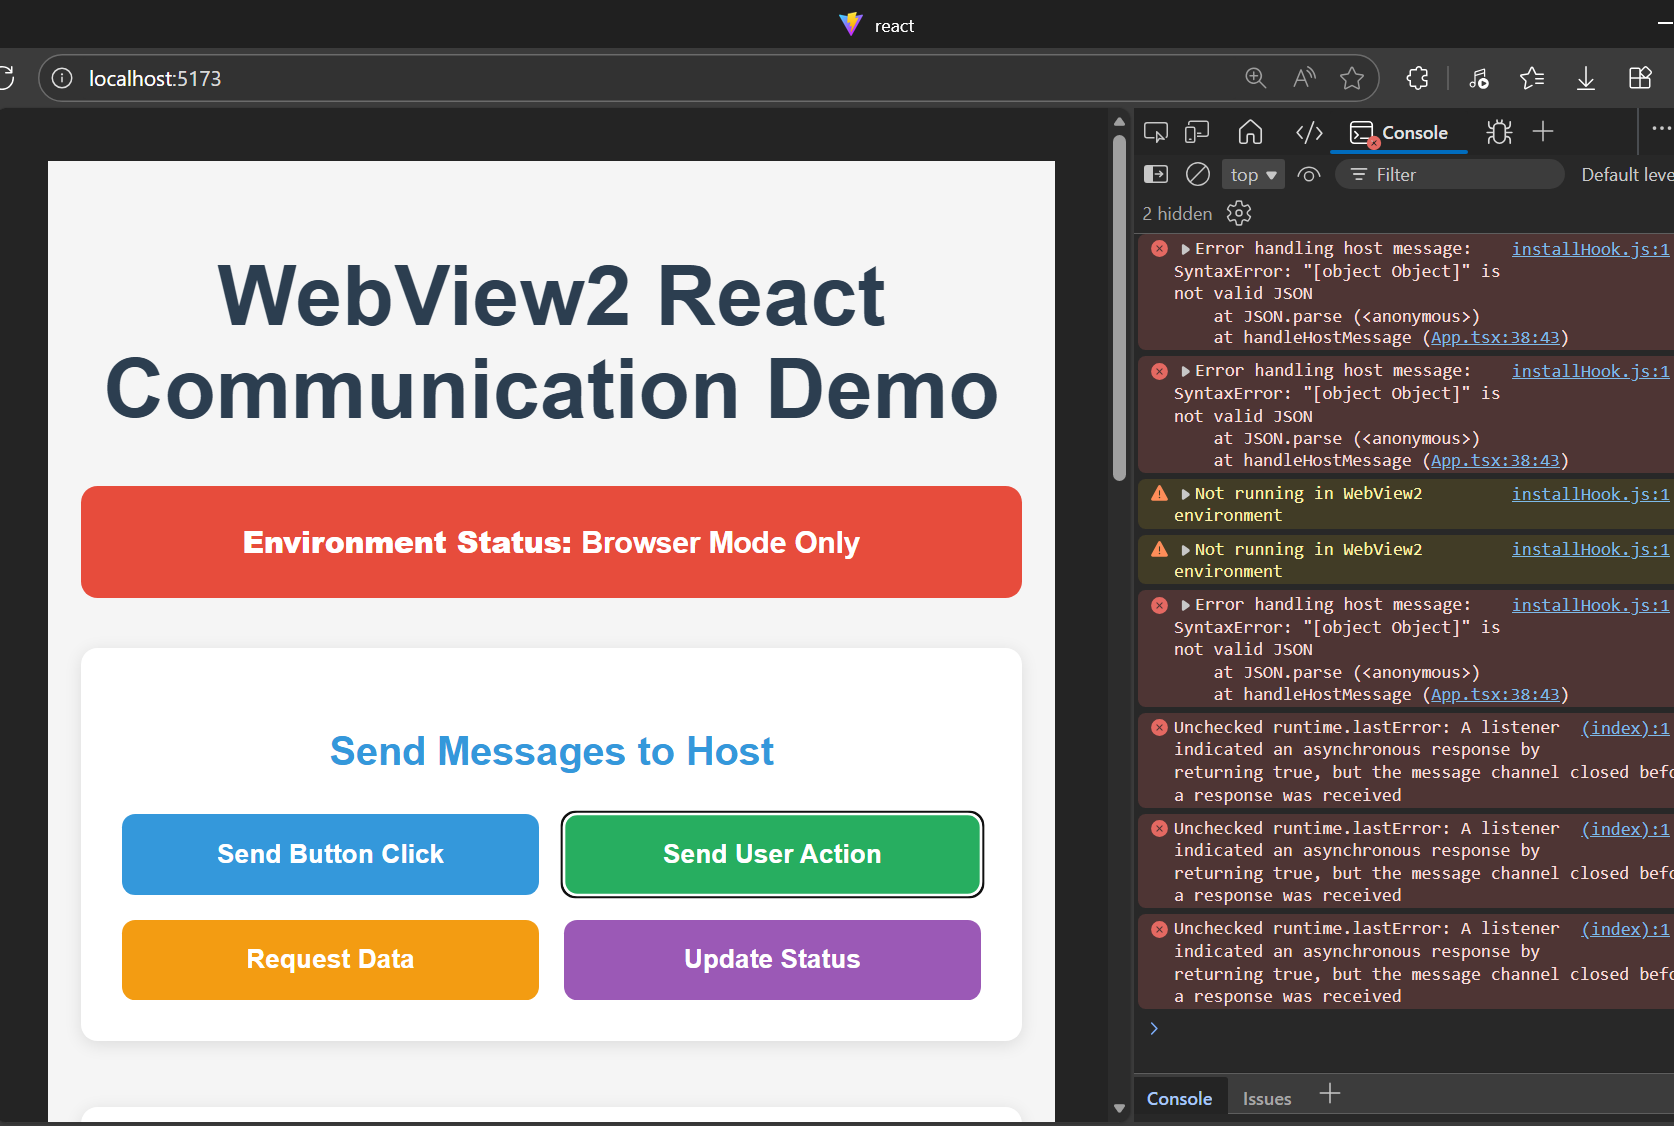Open the first App.tsx:38:43 source link

[x=1494, y=338]
